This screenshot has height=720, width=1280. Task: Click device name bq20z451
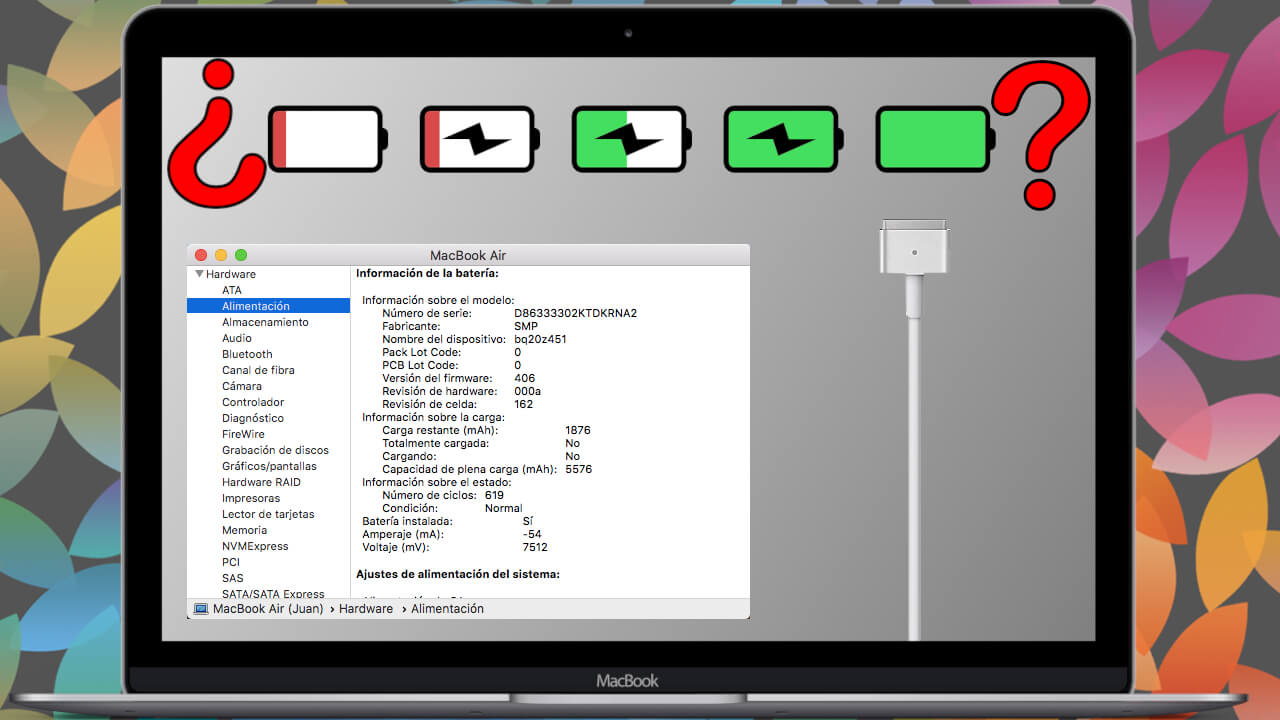[x=540, y=339]
